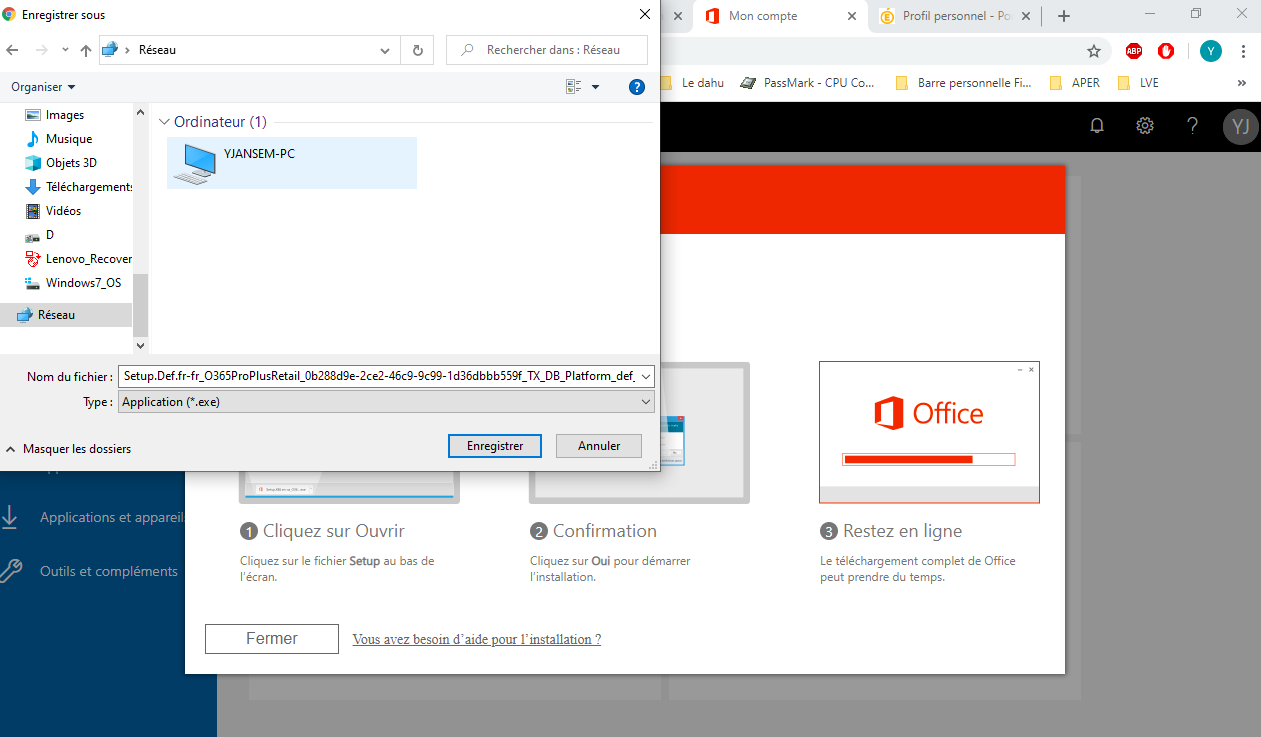Click the Annuler button

point(599,446)
